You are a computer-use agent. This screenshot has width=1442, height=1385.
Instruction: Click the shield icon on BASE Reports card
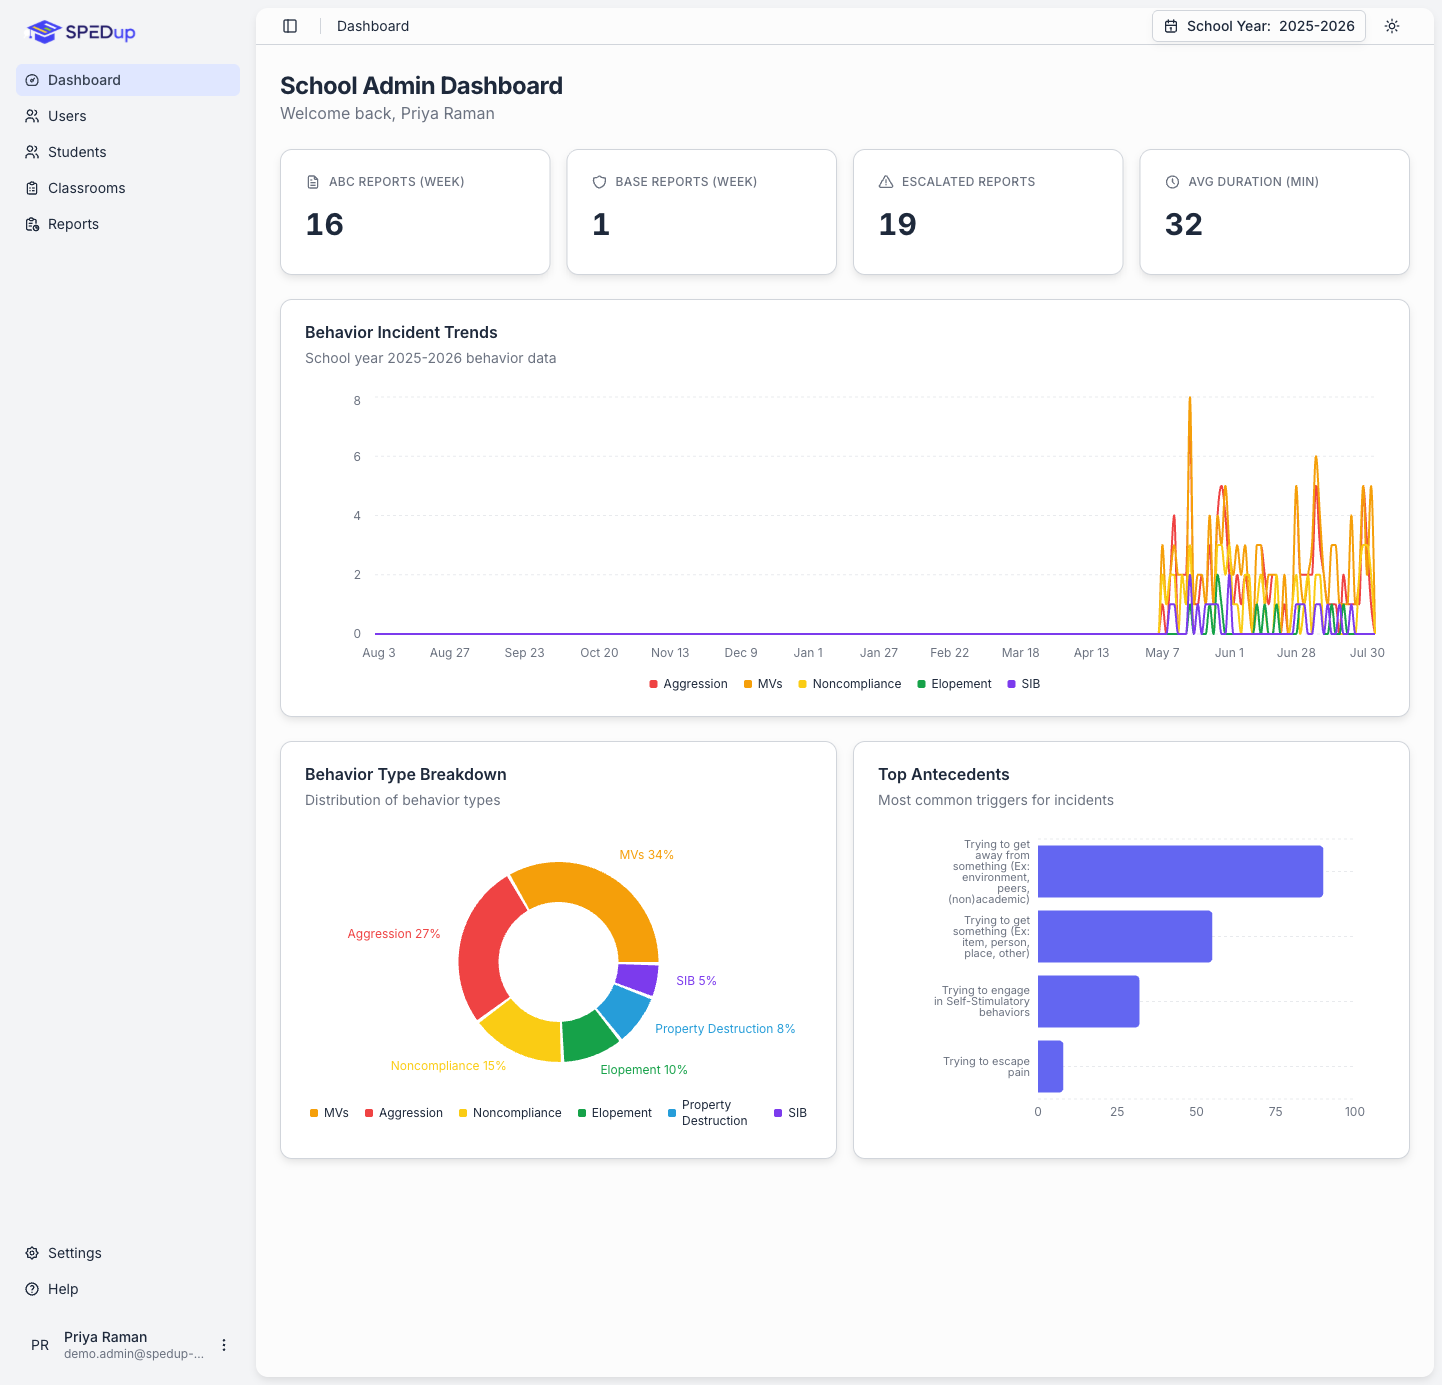600,182
